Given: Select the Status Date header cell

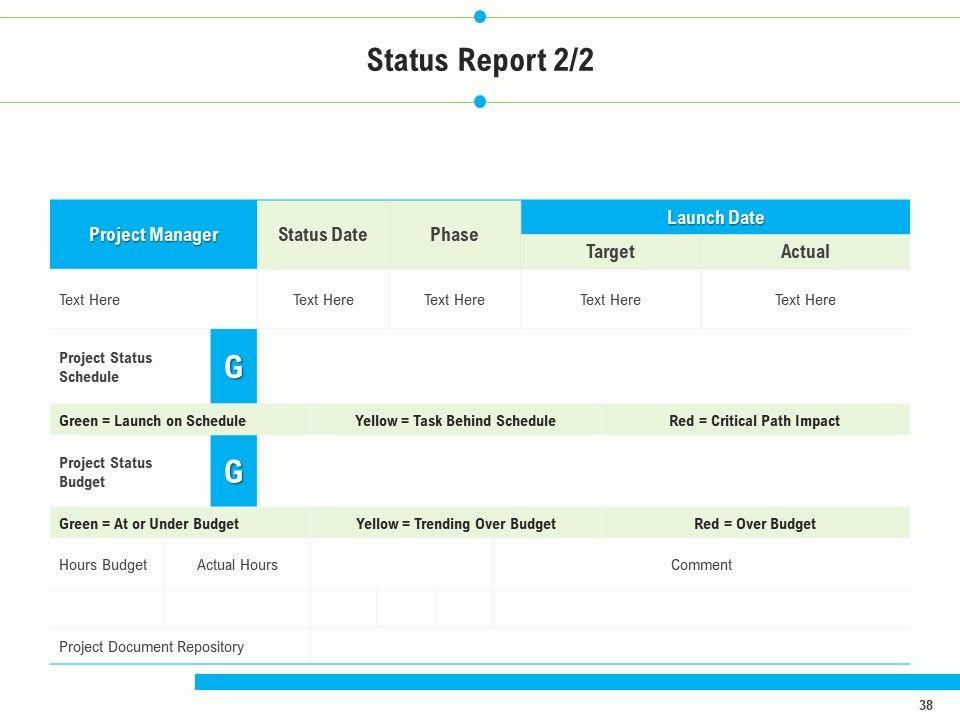Looking at the screenshot, I should pyautogui.click(x=322, y=235).
